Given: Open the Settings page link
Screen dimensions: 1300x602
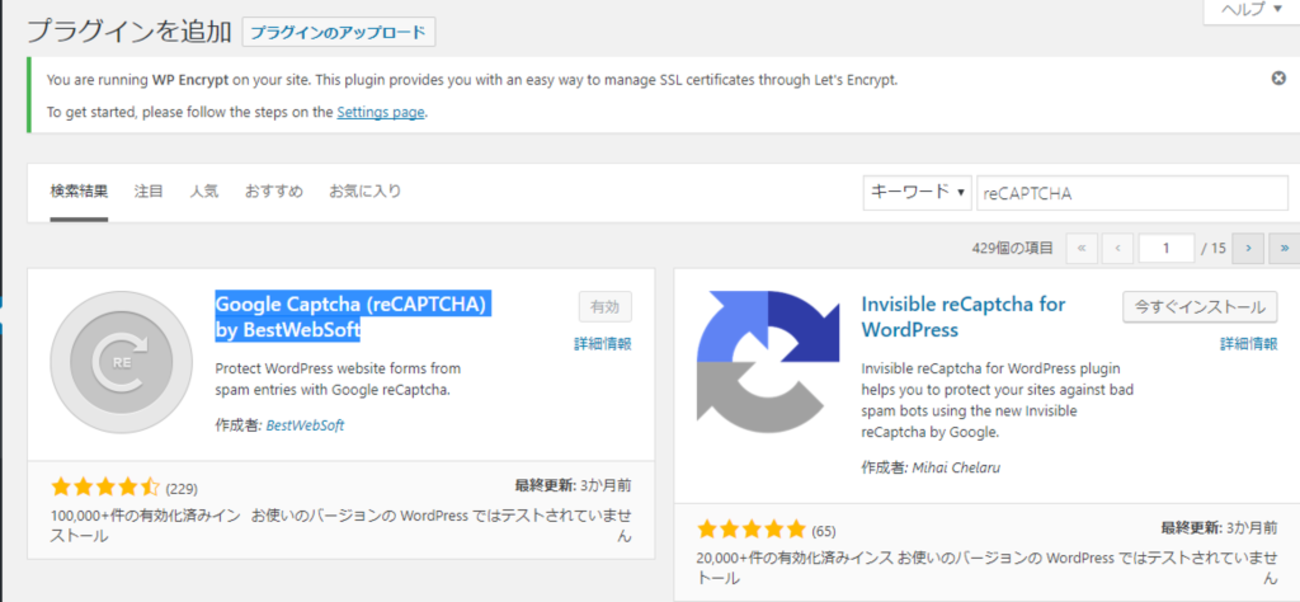Looking at the screenshot, I should (x=380, y=112).
